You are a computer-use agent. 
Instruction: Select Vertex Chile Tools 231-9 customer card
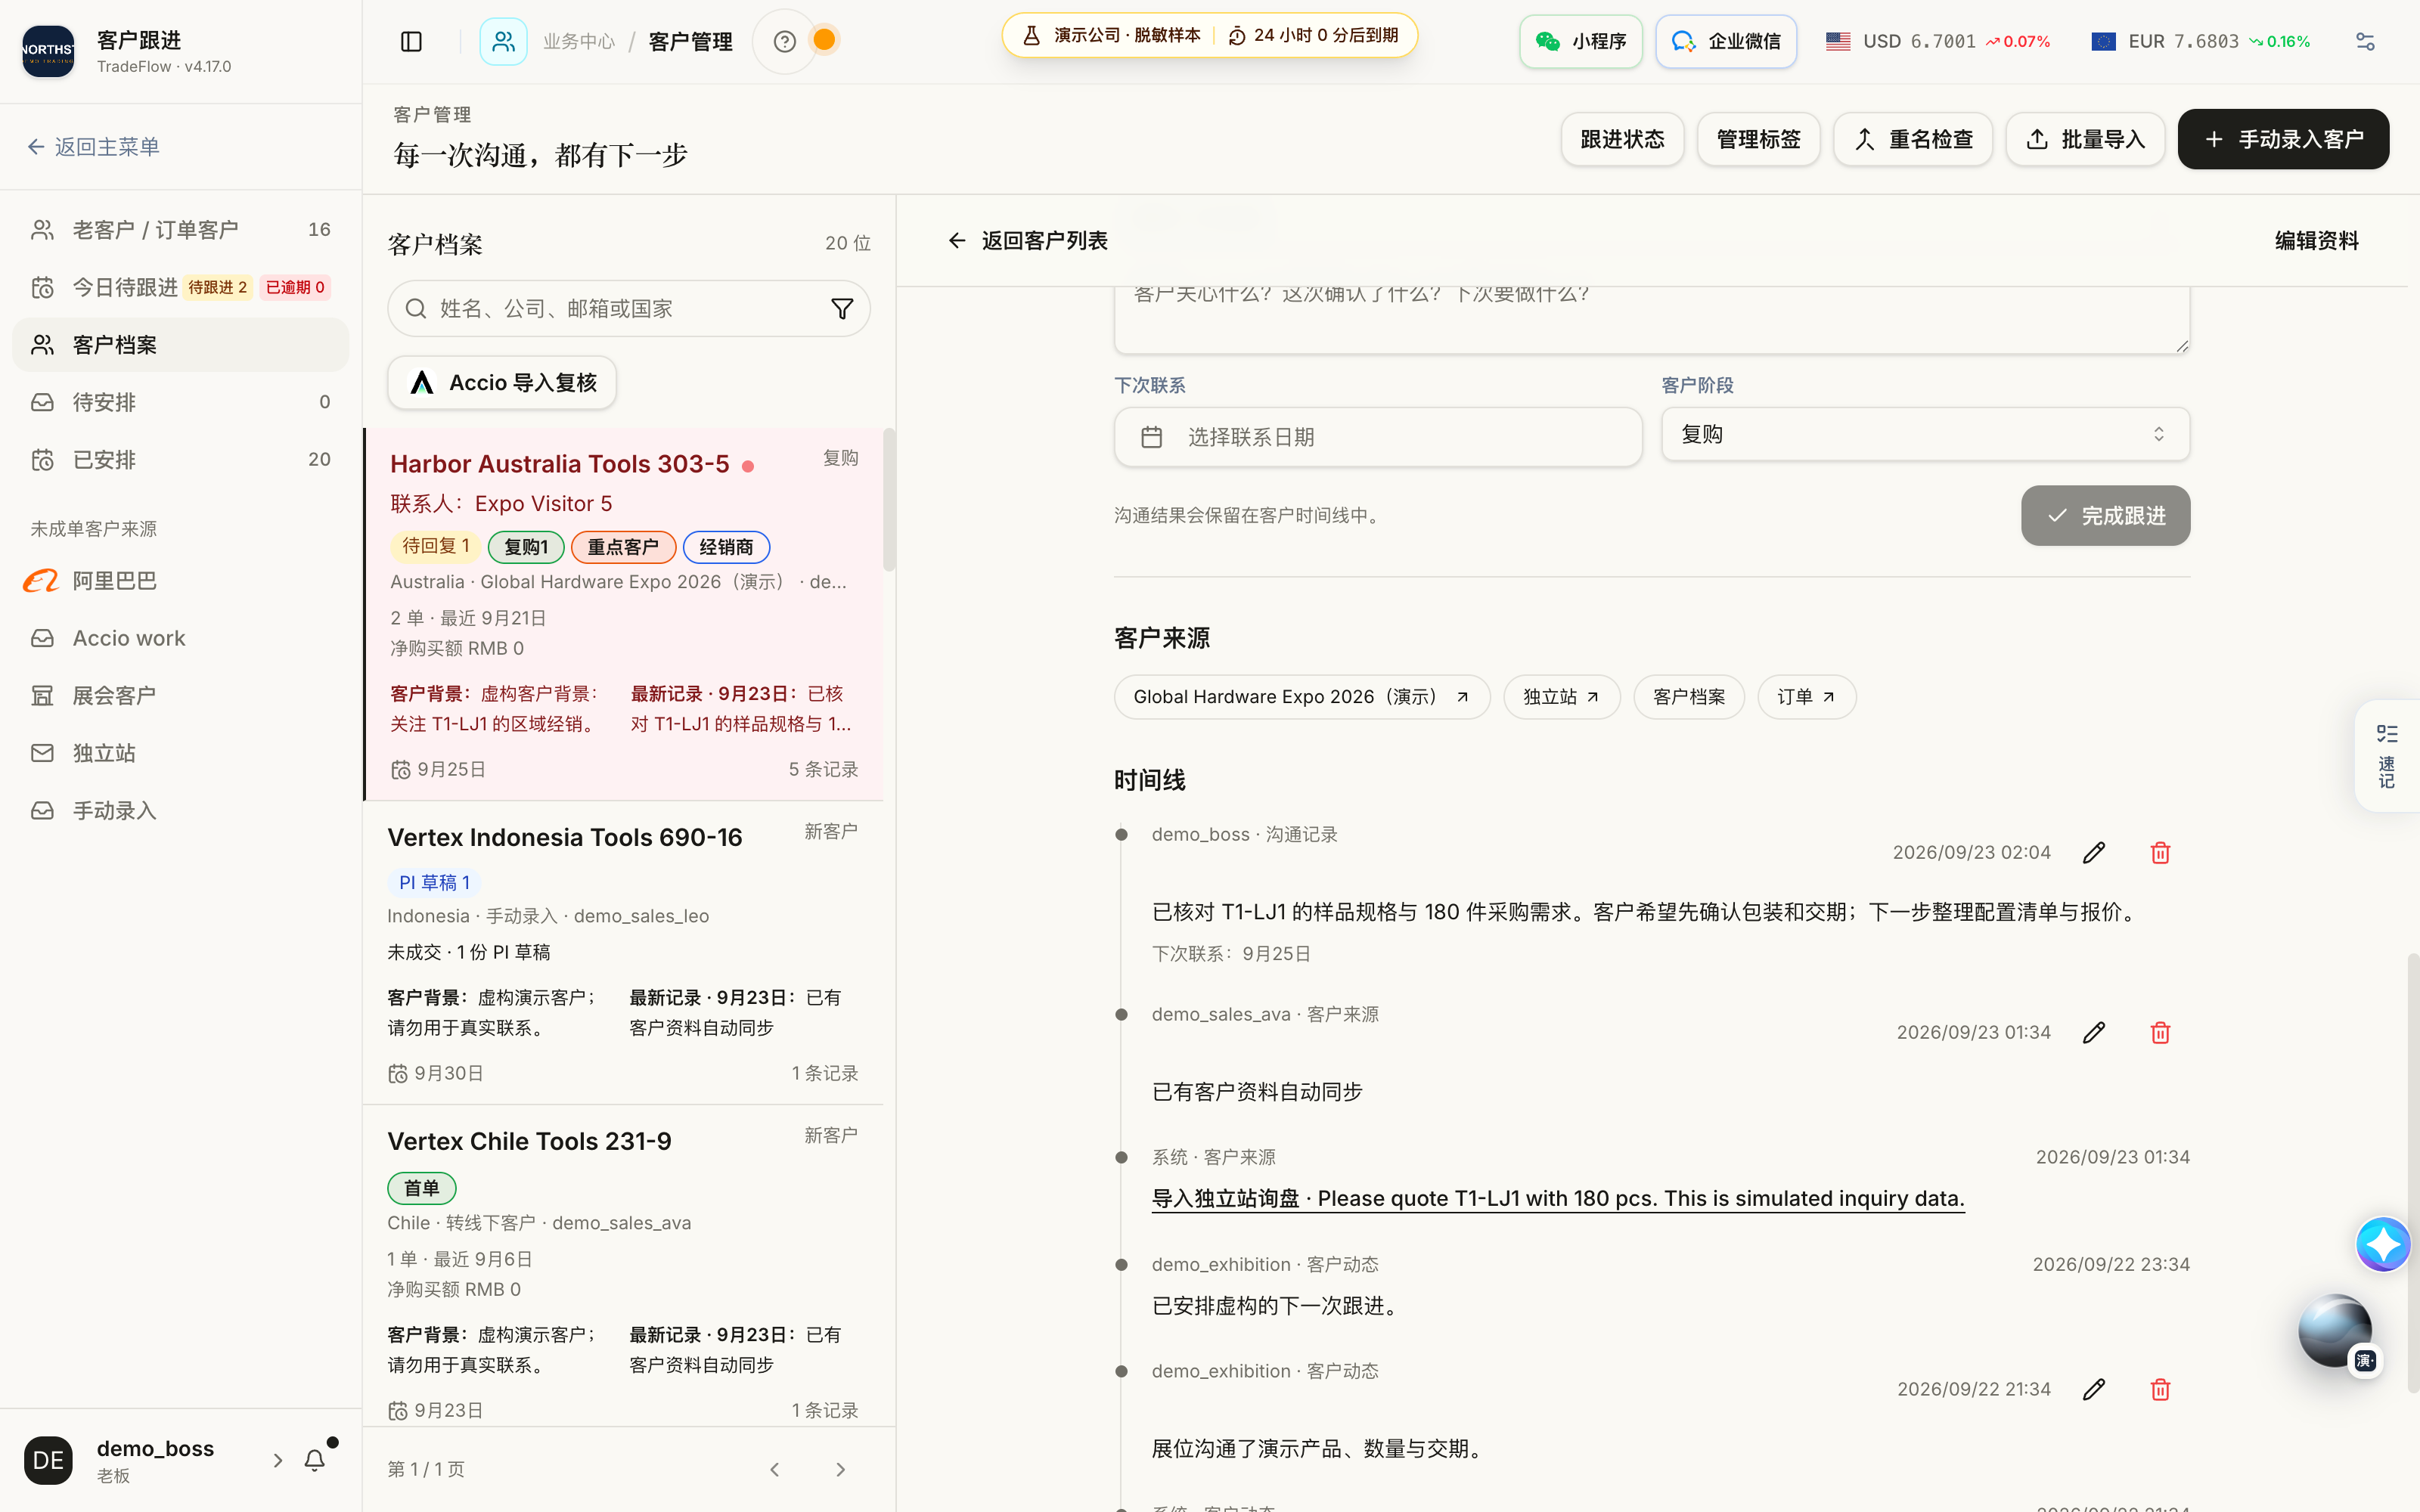pyautogui.click(x=624, y=1267)
